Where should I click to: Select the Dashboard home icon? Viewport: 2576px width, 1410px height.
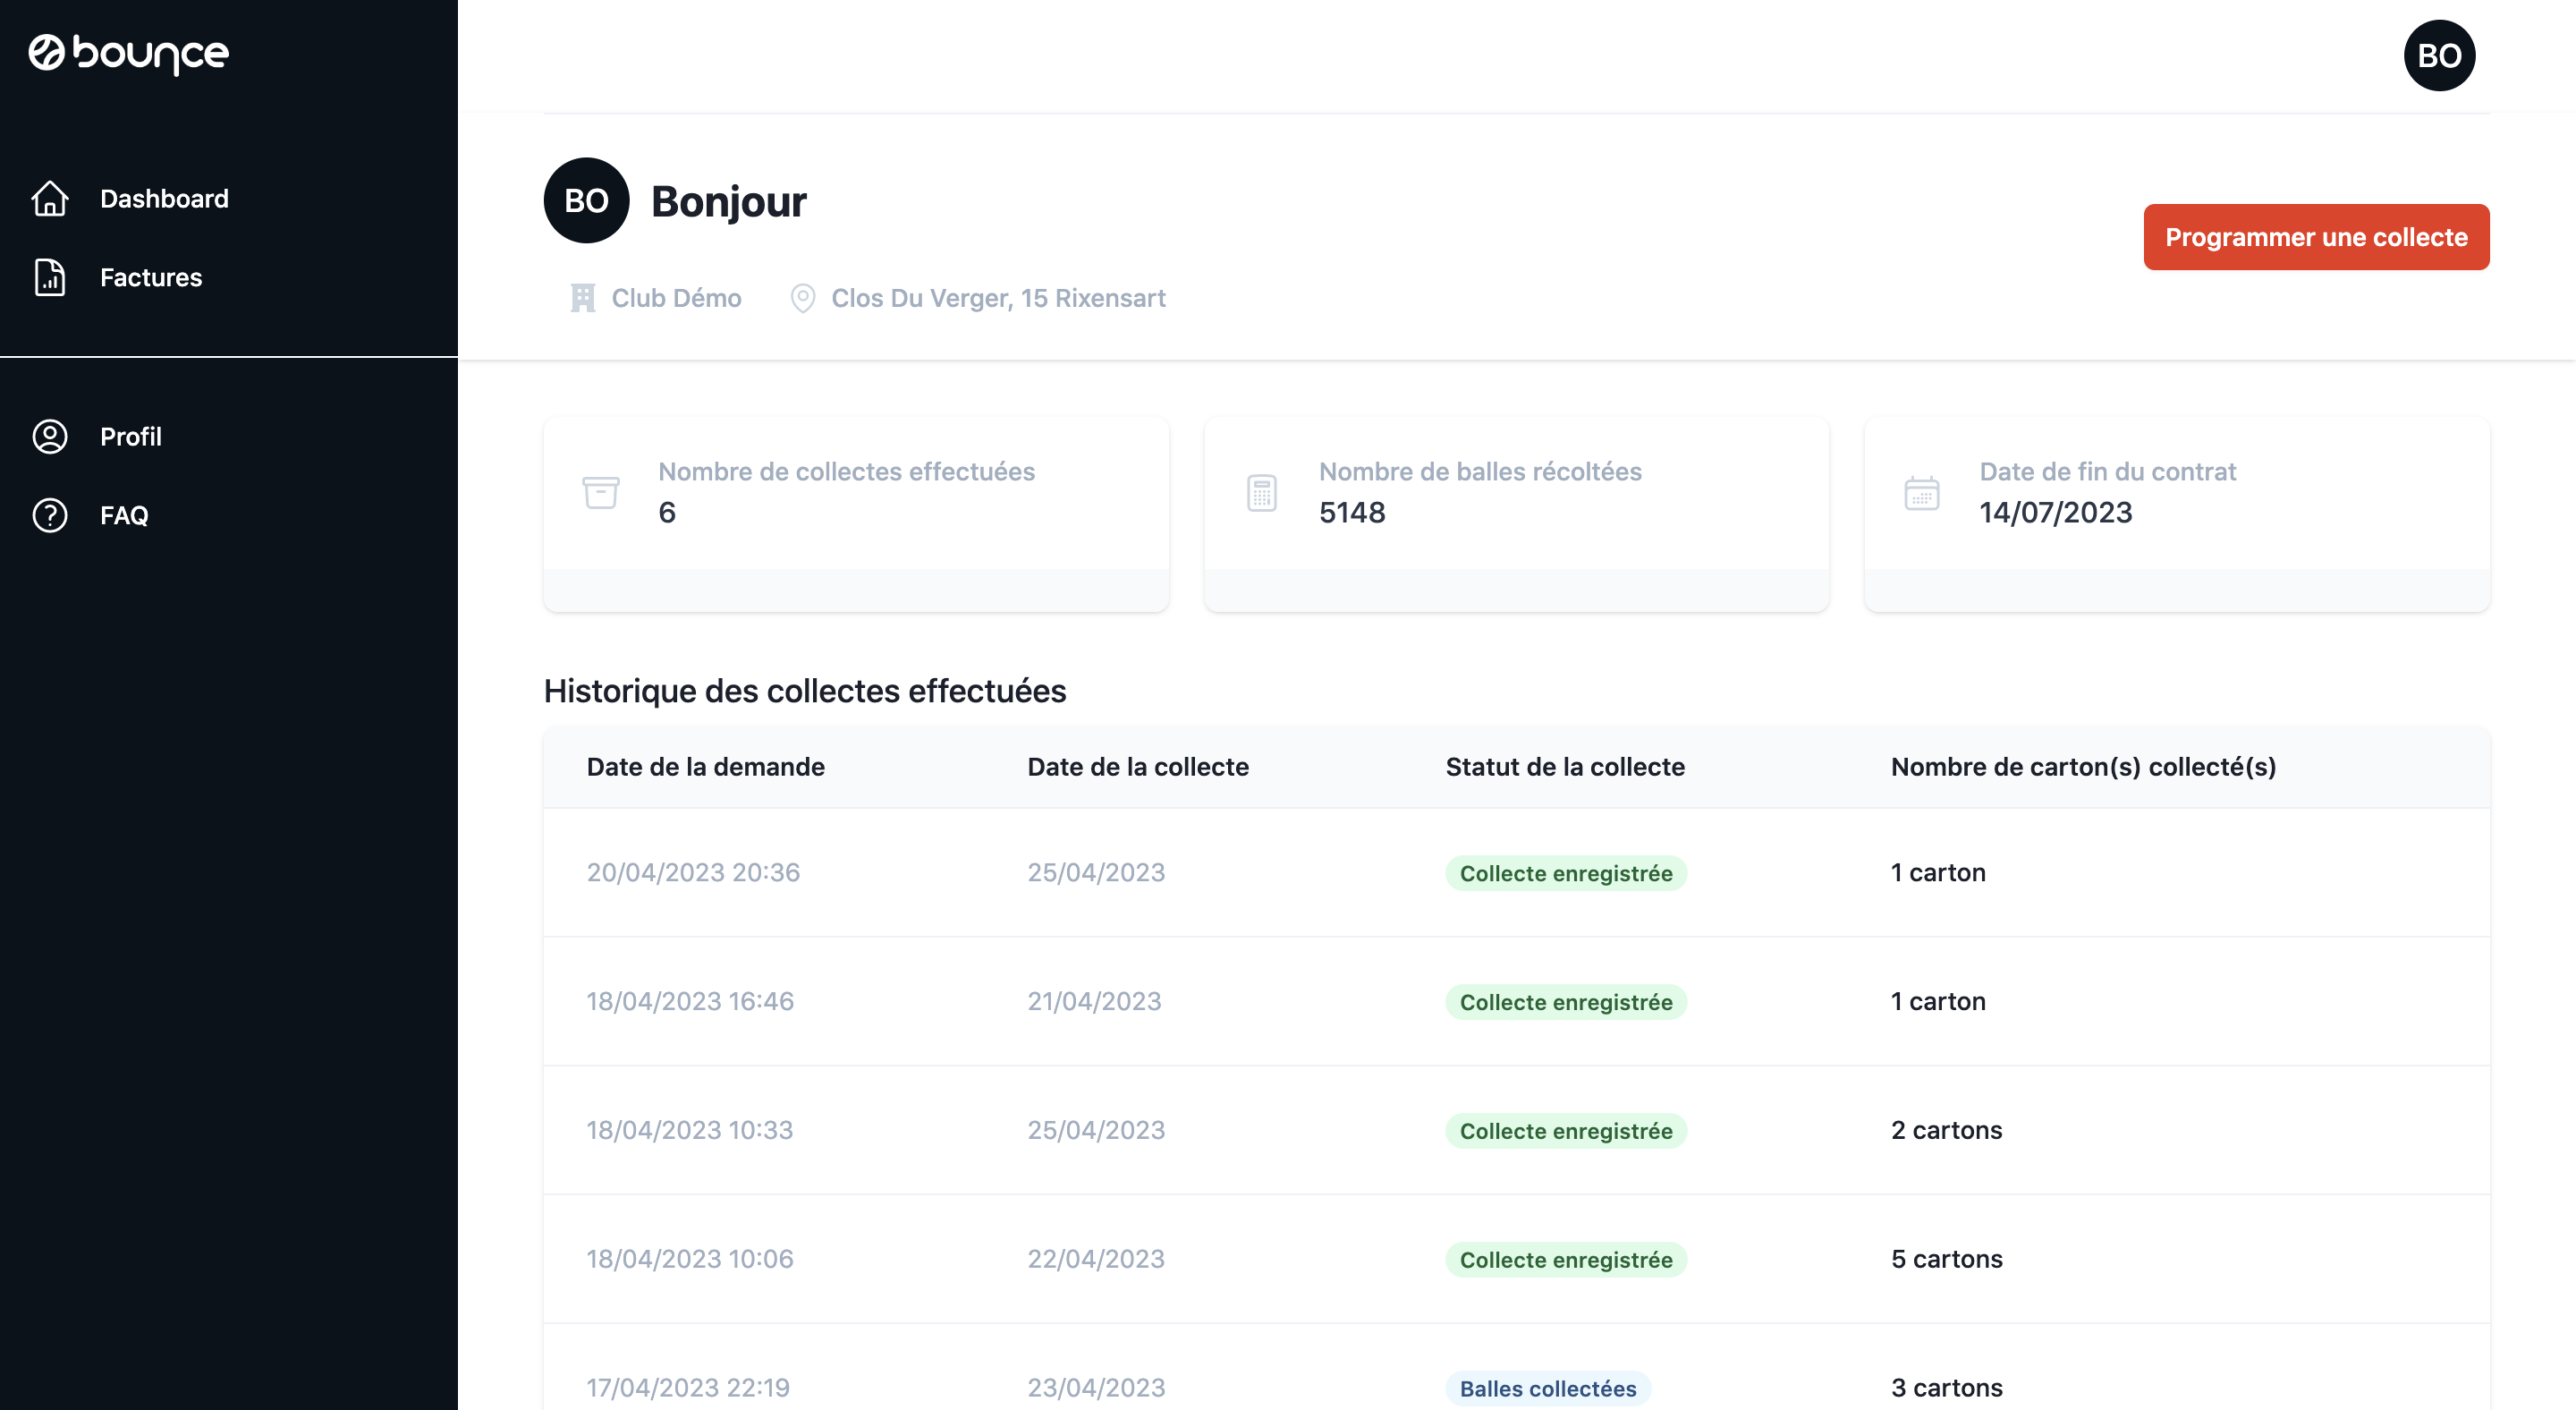click(50, 199)
